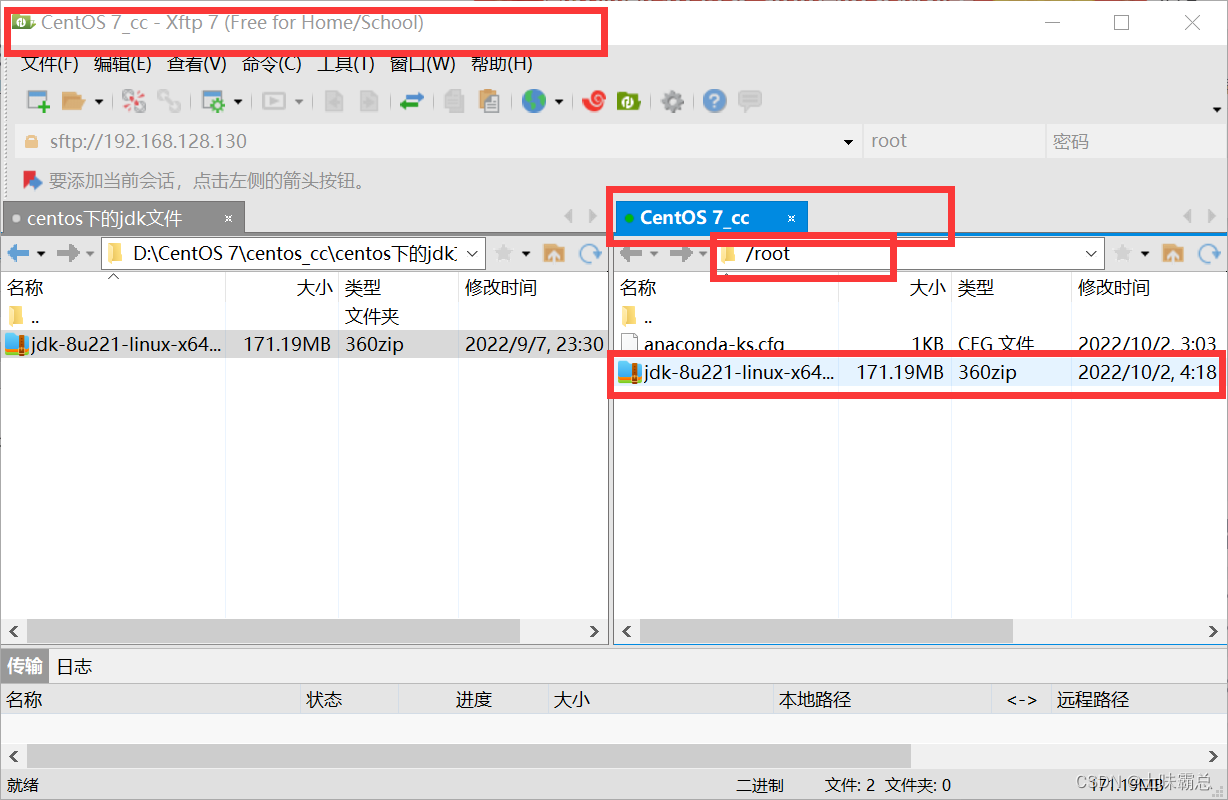Switch to the 日志 tab at the bottom
1228x800 pixels.
[73, 666]
